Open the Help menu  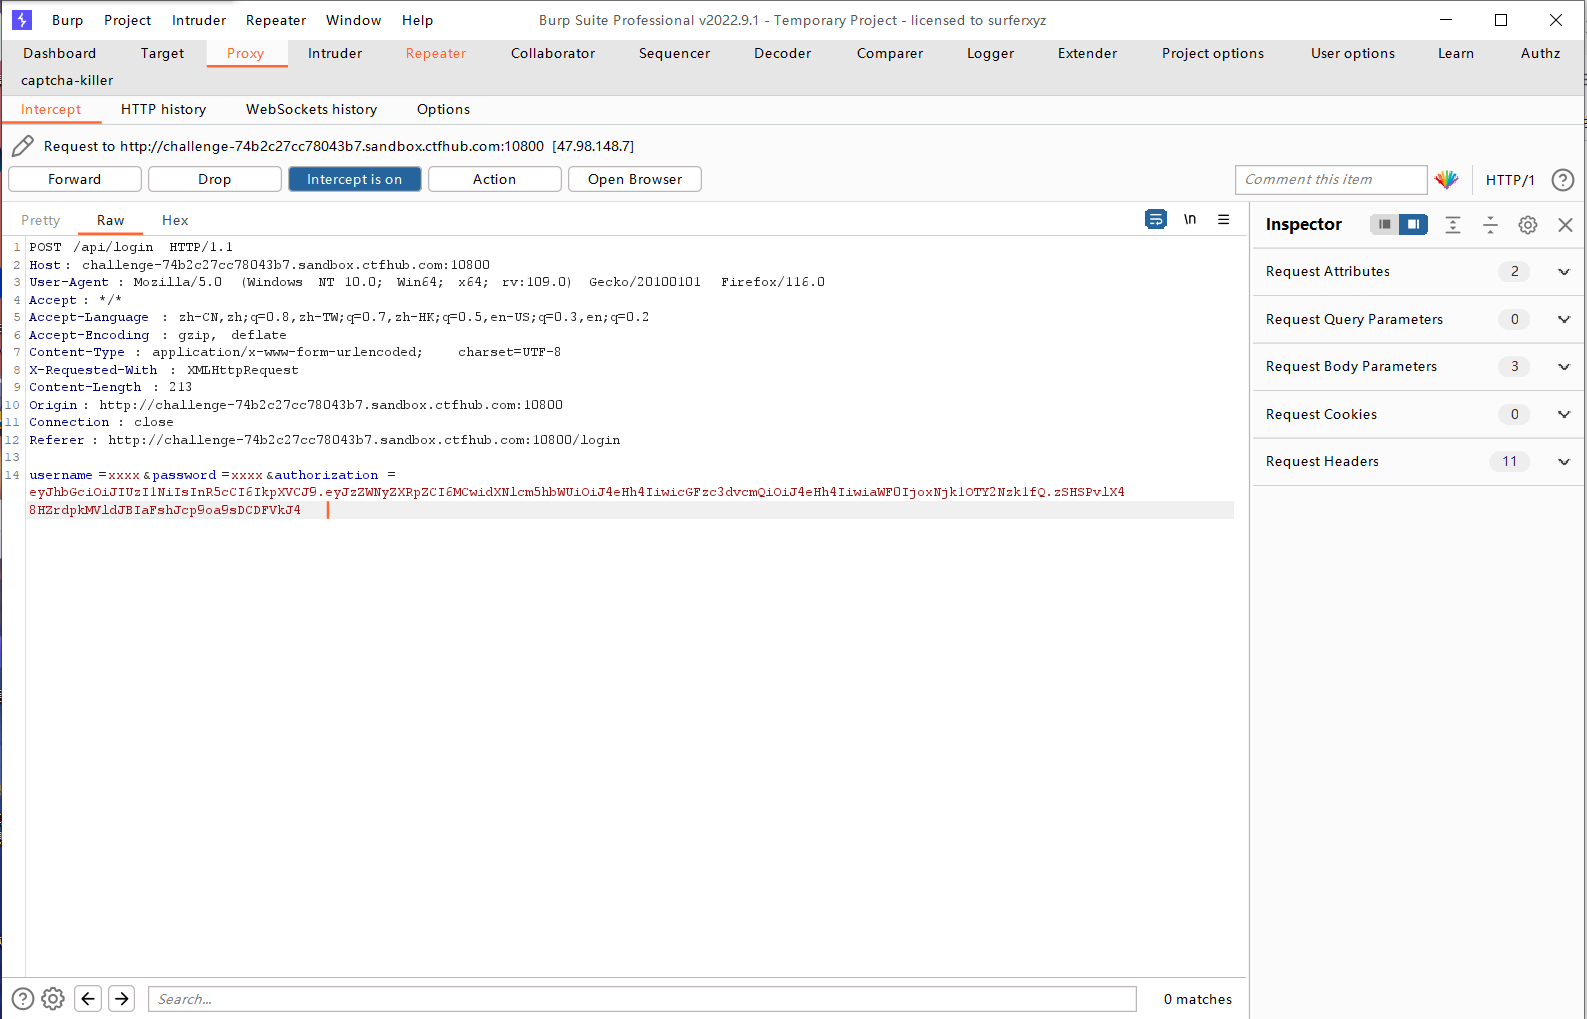coord(418,20)
